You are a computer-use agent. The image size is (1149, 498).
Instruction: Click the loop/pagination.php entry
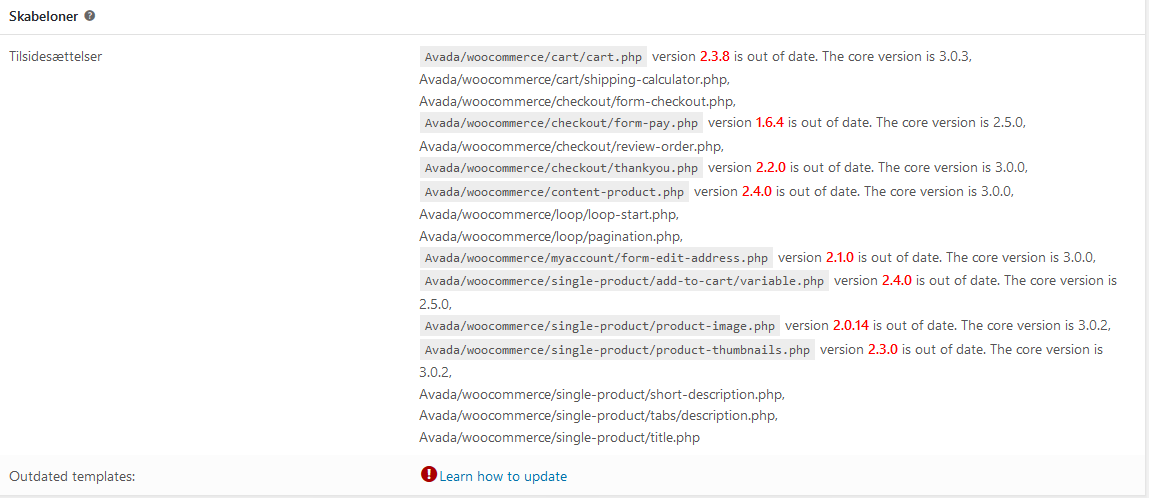tap(551, 237)
